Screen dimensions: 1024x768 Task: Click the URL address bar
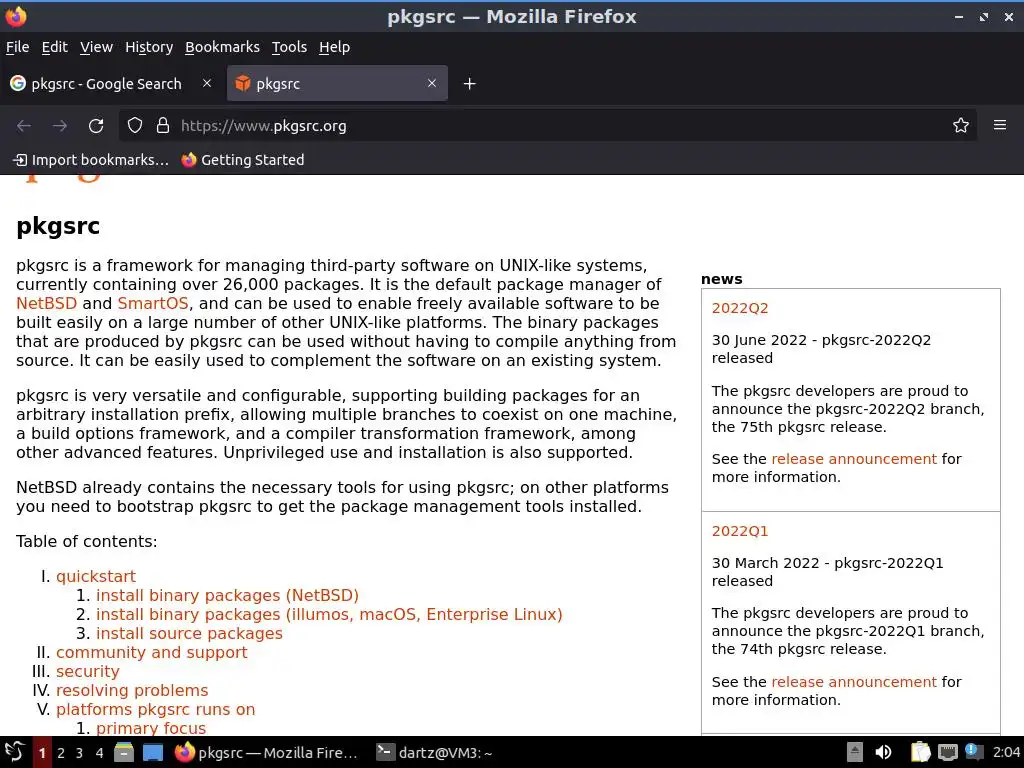point(549,125)
